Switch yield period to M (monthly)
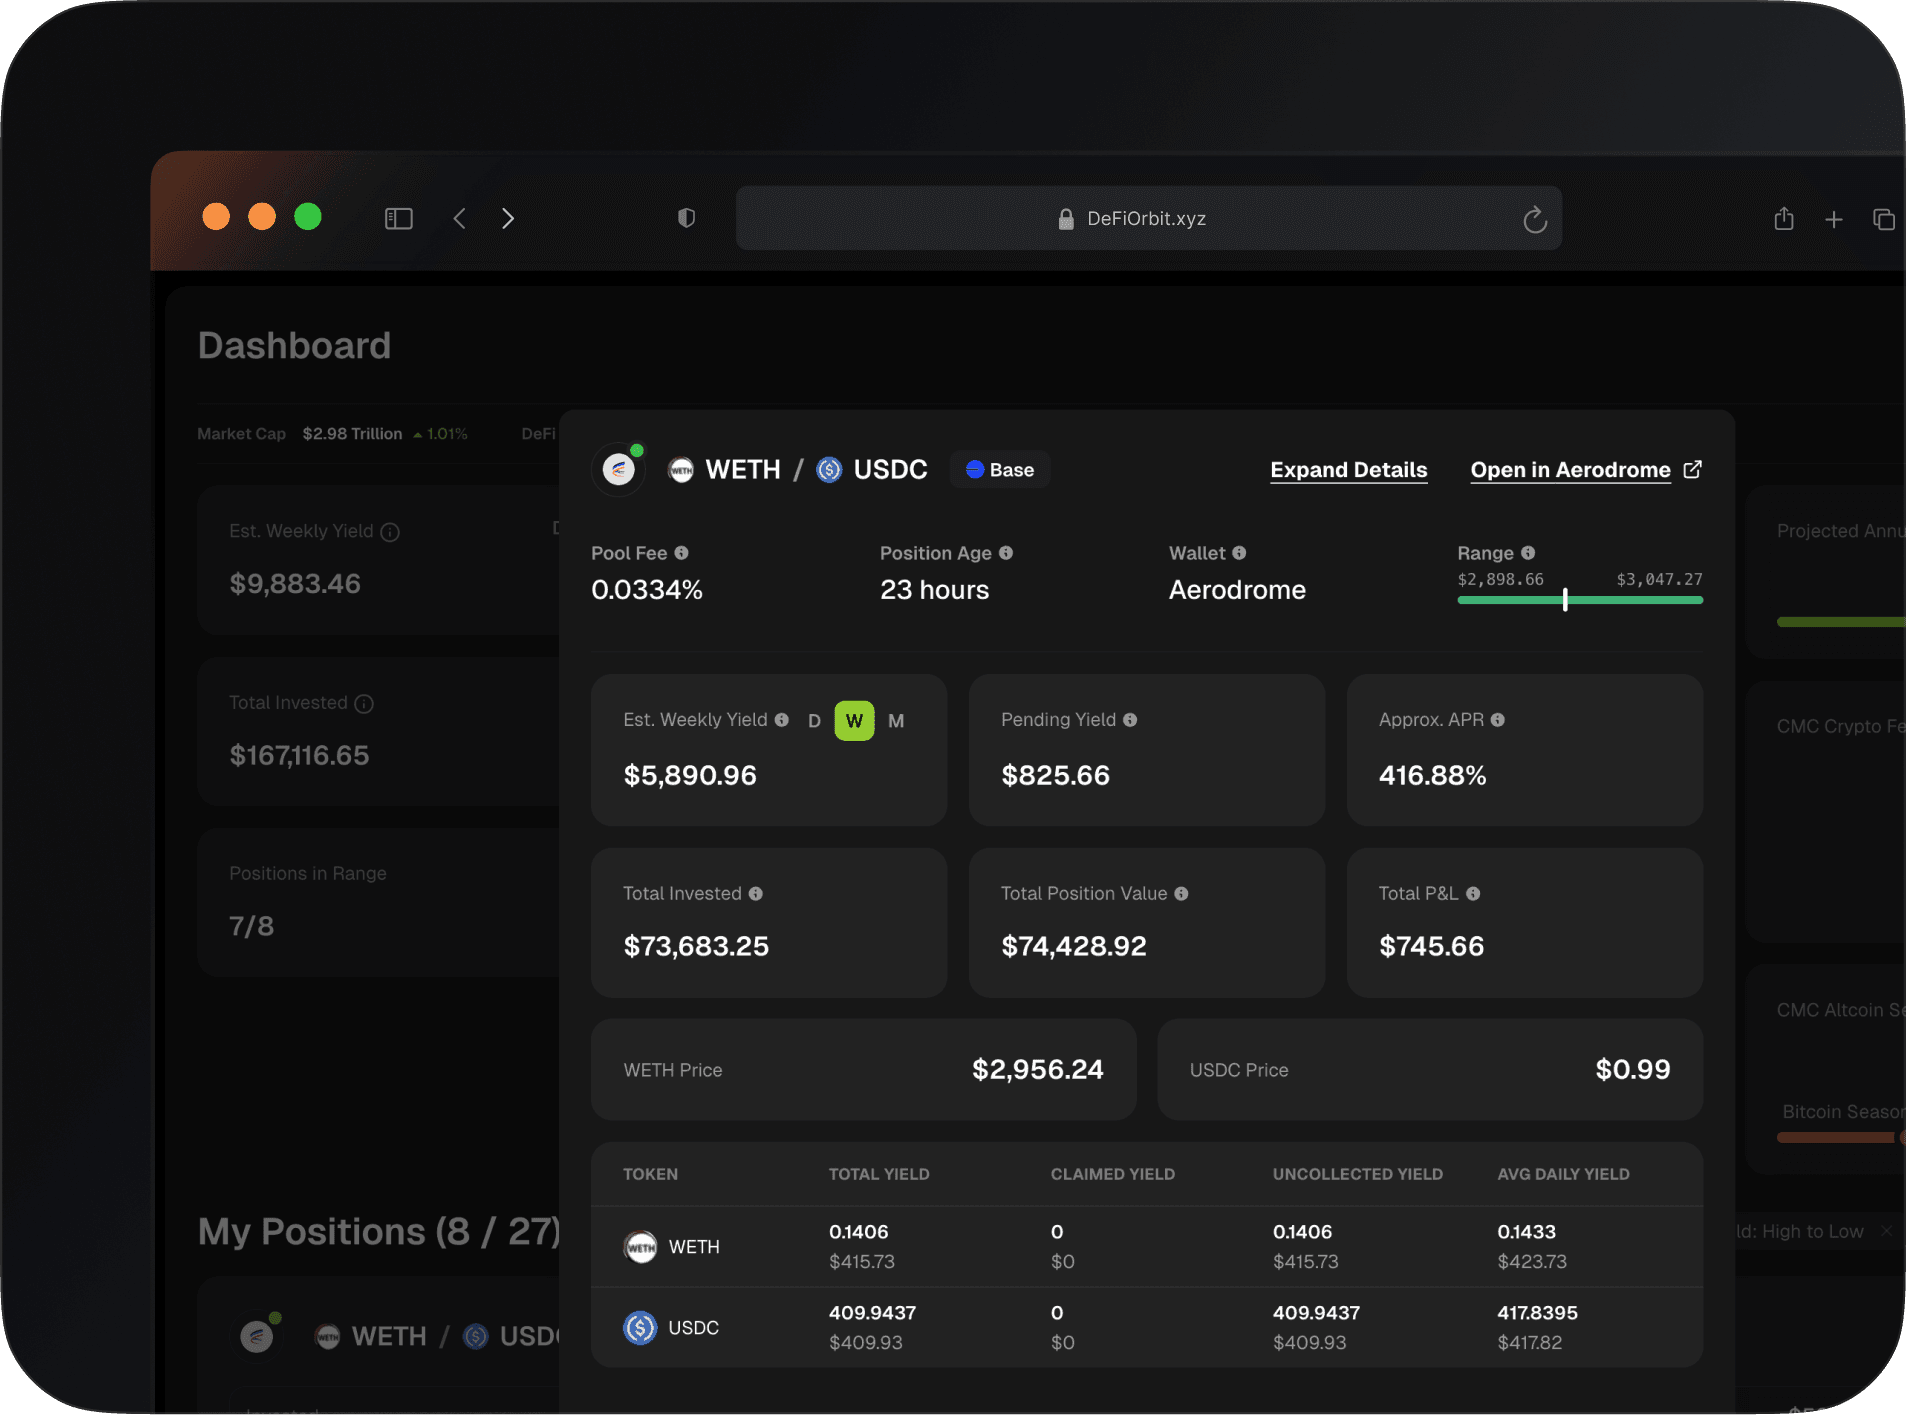 pos(896,721)
